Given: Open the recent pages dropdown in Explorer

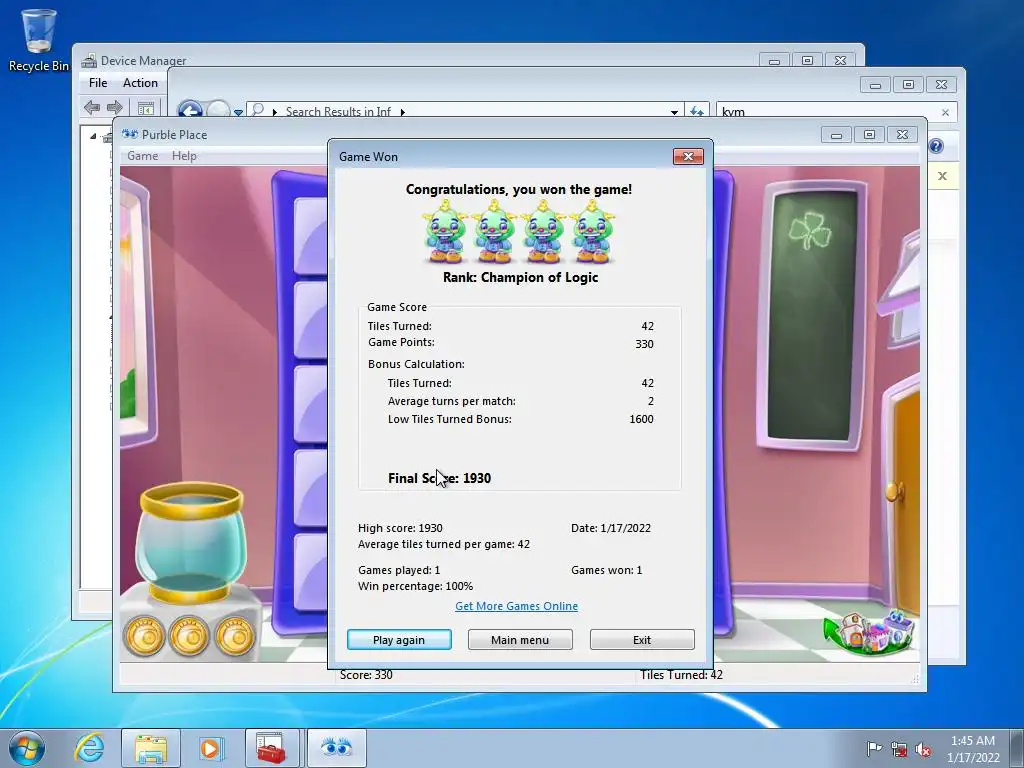Looking at the screenshot, I should [238, 112].
